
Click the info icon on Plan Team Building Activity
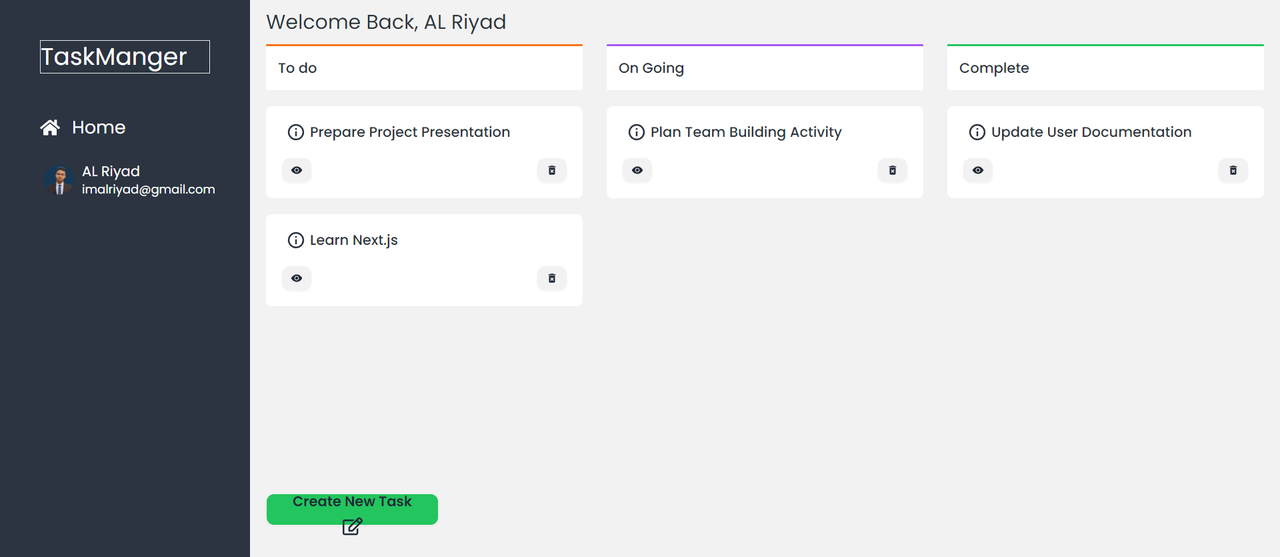click(x=636, y=133)
